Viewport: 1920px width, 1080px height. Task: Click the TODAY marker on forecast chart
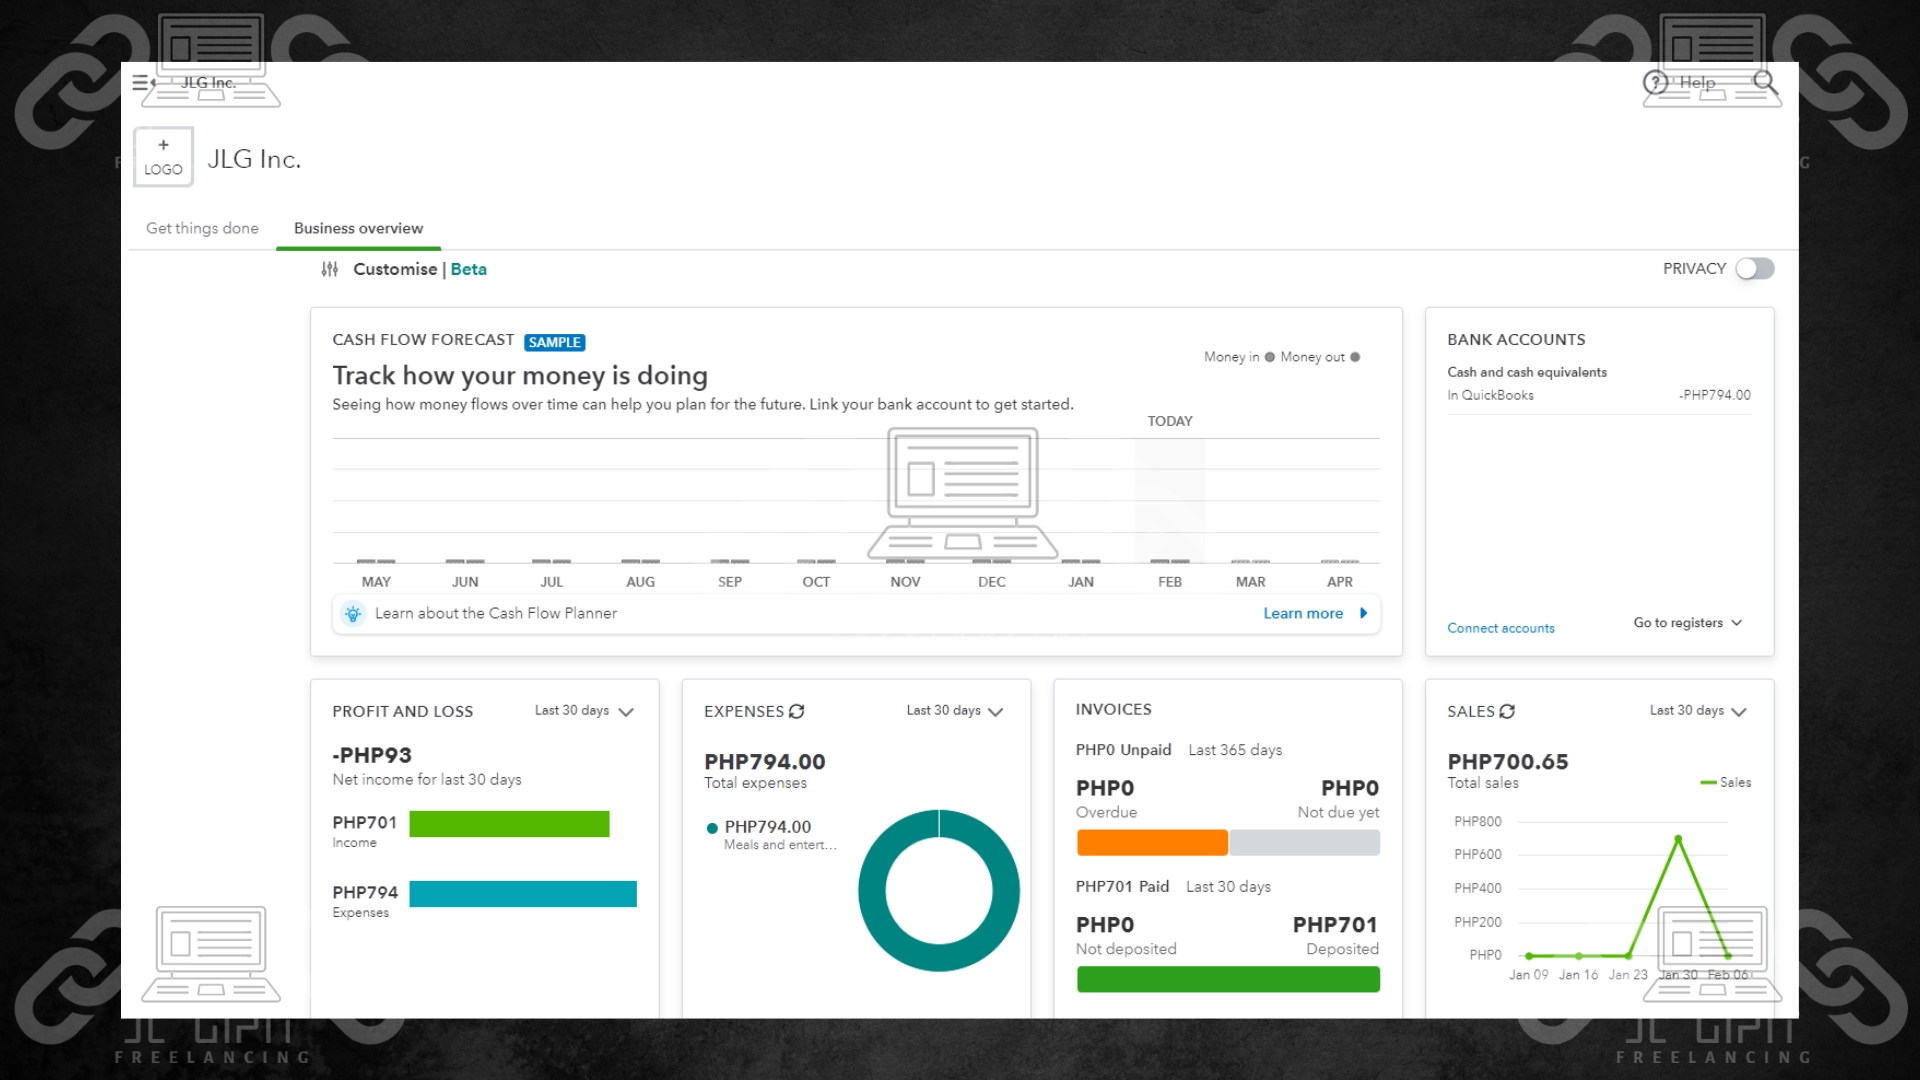[x=1170, y=421]
